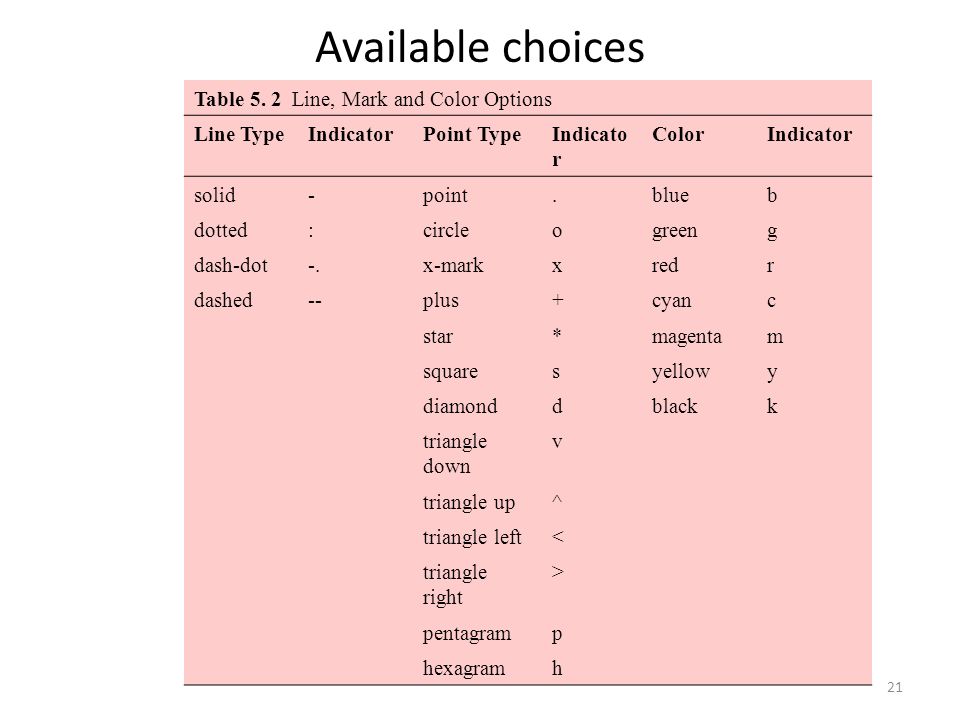Viewport: 960px width, 720px height.
Task: Select the 'magenta' color cell
Action: pyautogui.click(x=686, y=337)
